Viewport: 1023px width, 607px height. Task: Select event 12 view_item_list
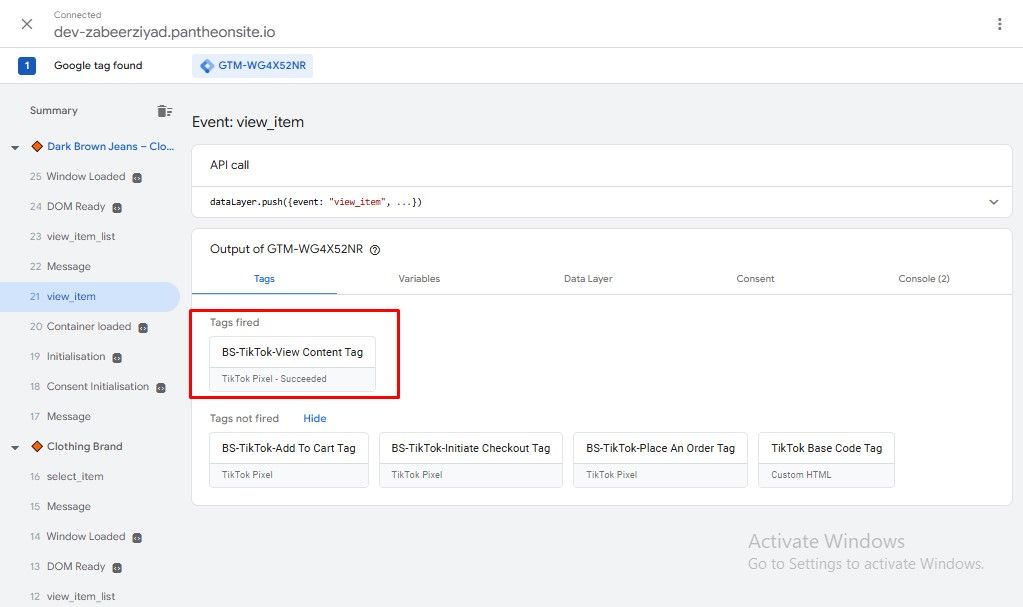[72, 597]
